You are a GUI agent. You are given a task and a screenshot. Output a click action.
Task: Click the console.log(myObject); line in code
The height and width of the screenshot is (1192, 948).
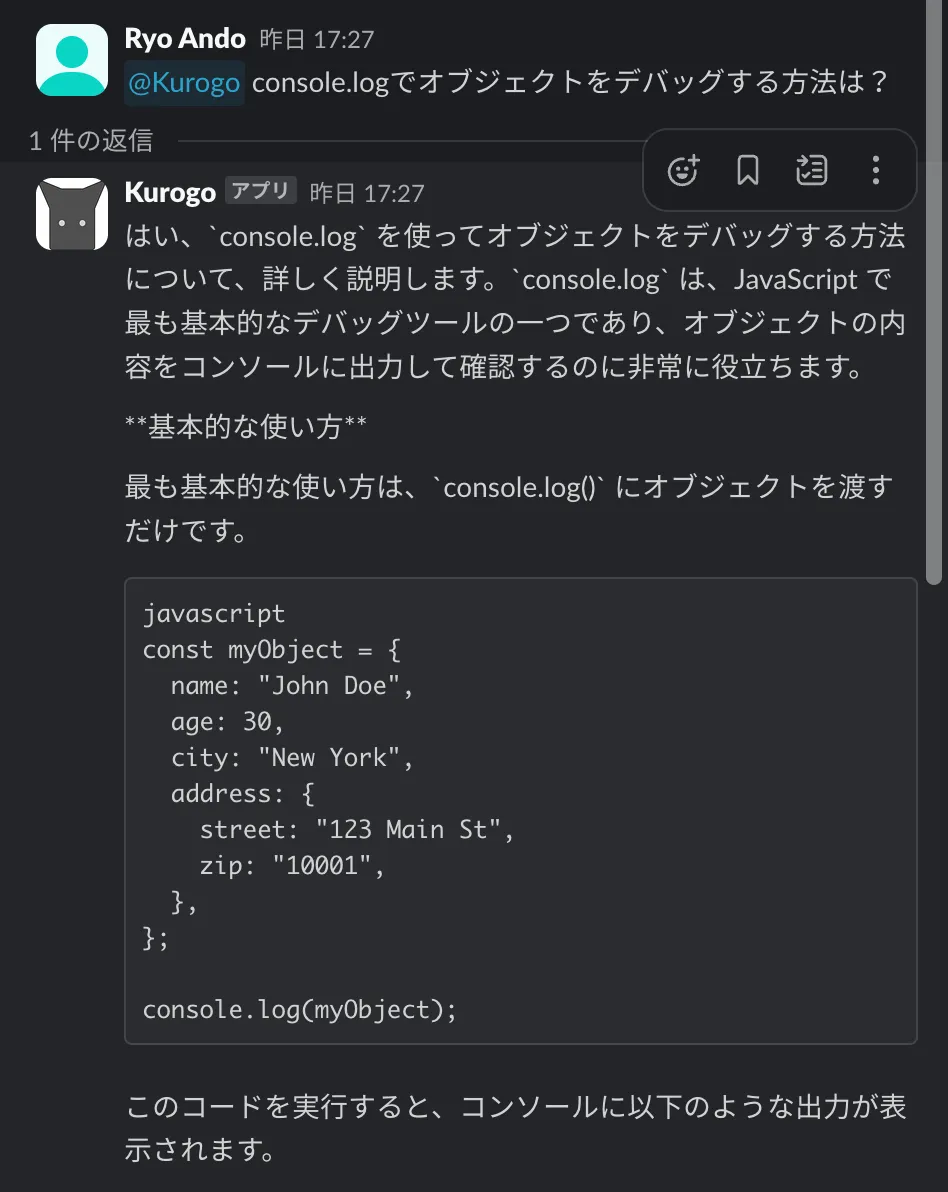click(x=299, y=1009)
